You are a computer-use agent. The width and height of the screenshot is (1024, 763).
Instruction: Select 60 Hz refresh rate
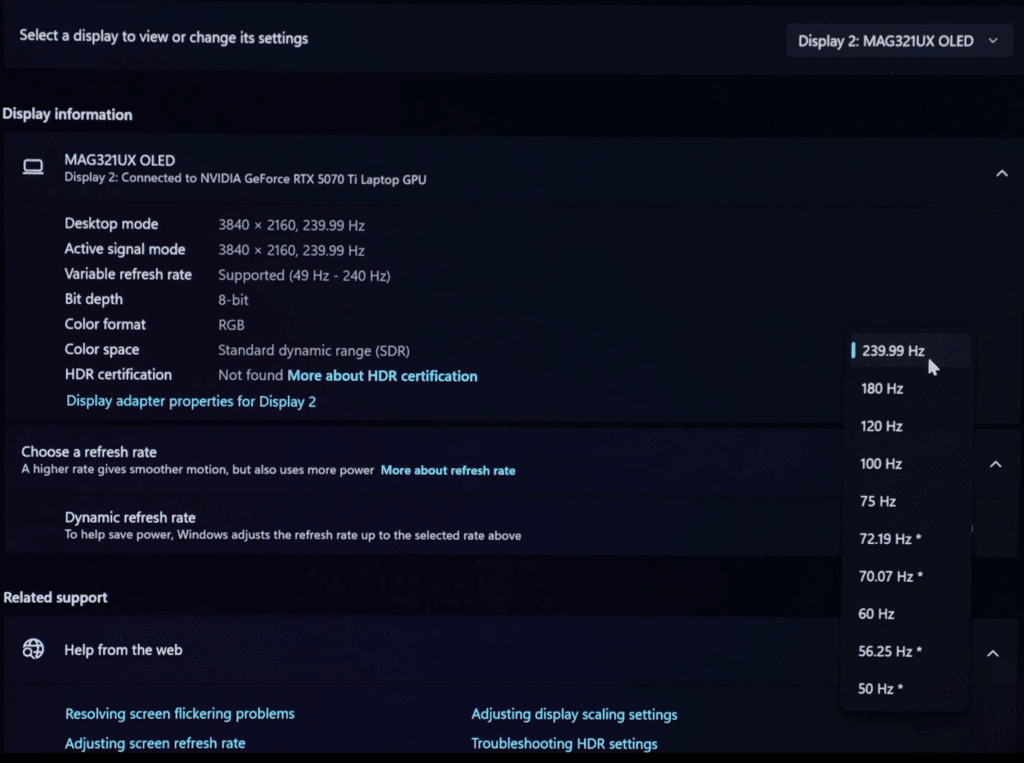877,614
